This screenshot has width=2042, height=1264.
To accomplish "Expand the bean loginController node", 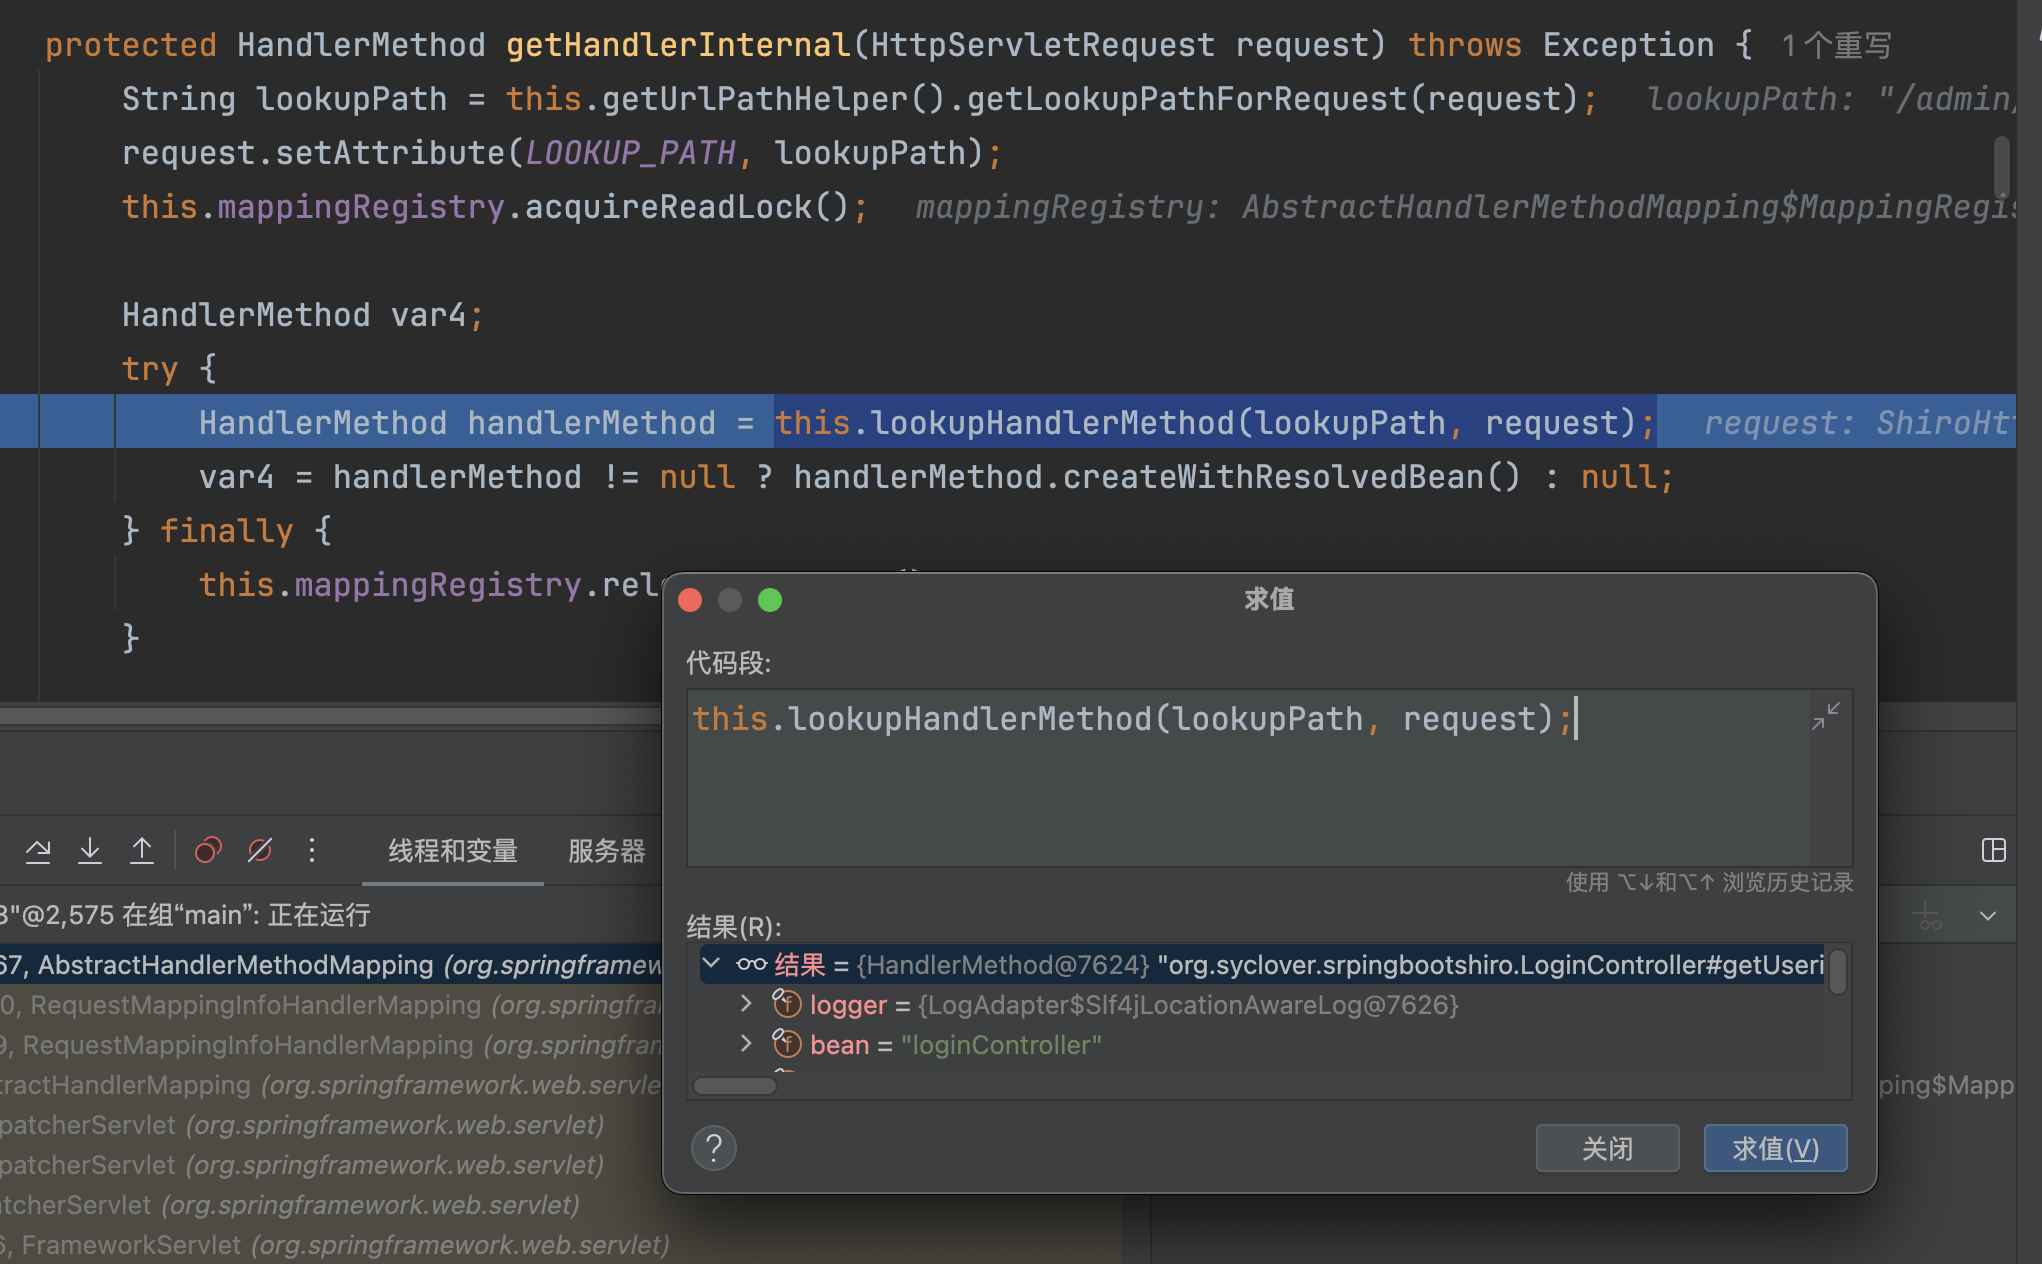I will click(746, 1044).
